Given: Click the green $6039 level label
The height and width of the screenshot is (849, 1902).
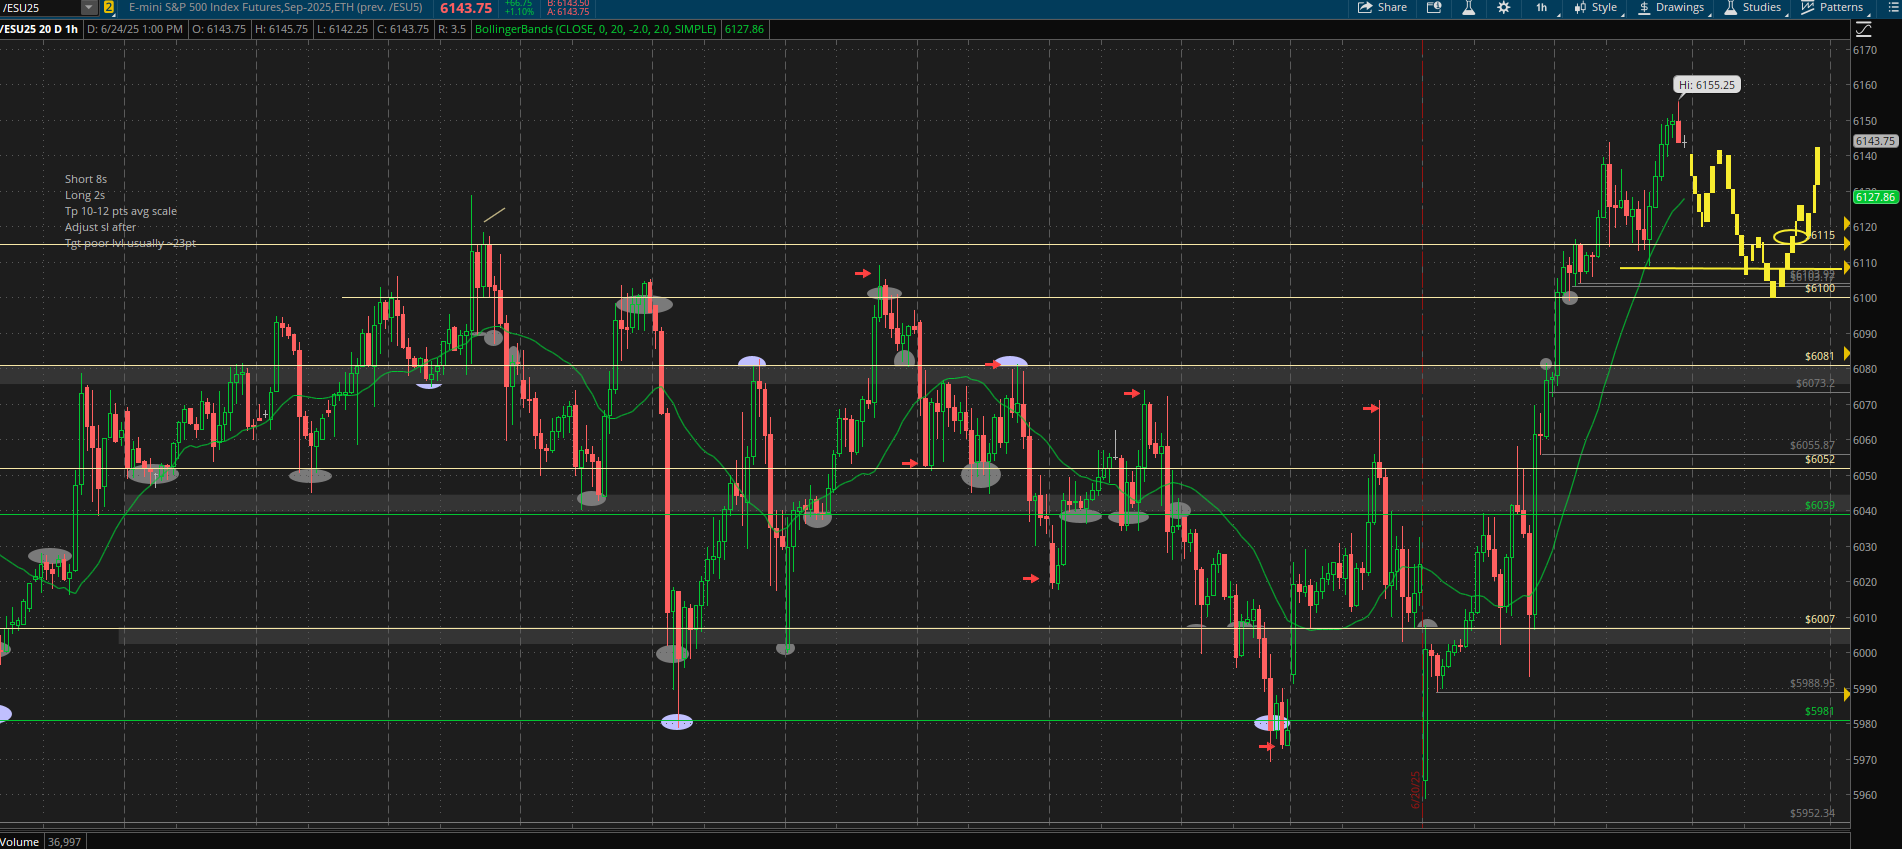Looking at the screenshot, I should [x=1820, y=505].
